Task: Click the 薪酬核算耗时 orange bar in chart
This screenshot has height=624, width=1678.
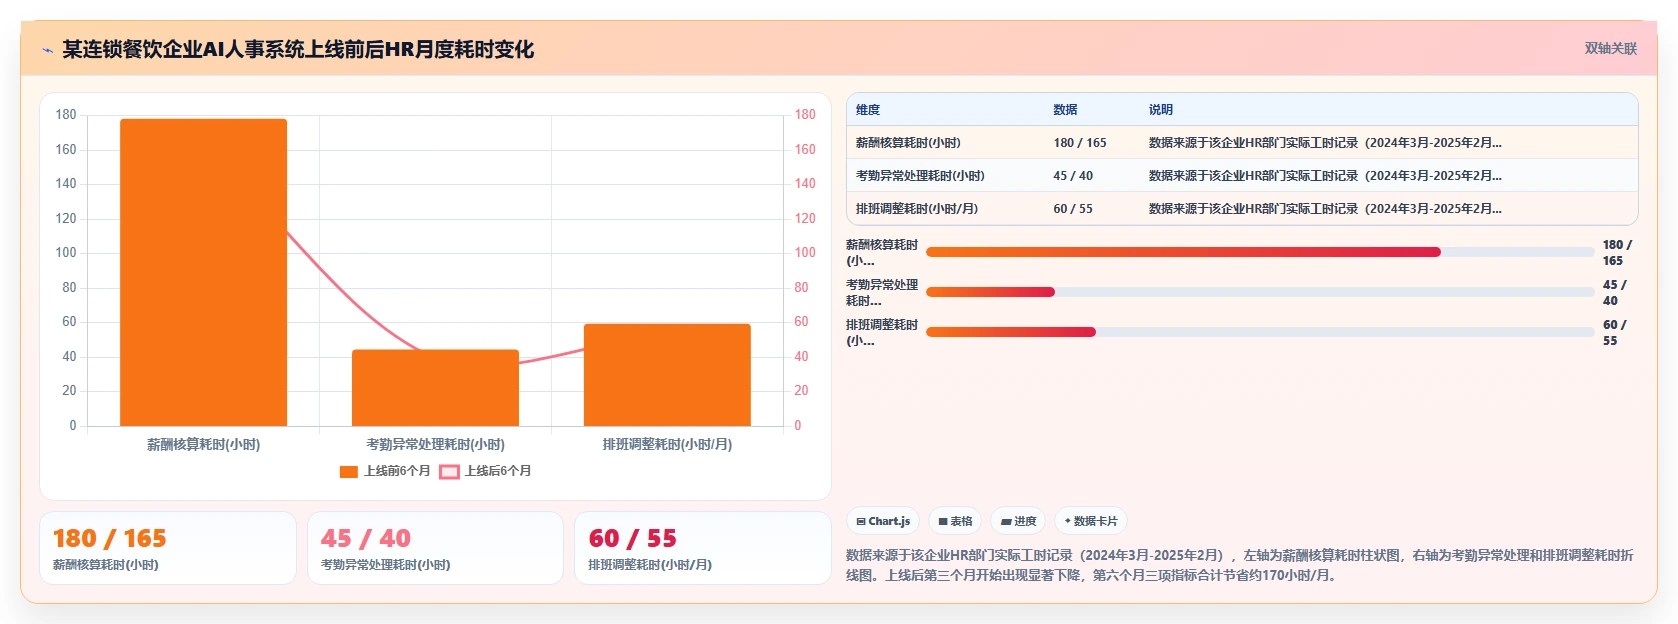Action: (204, 272)
